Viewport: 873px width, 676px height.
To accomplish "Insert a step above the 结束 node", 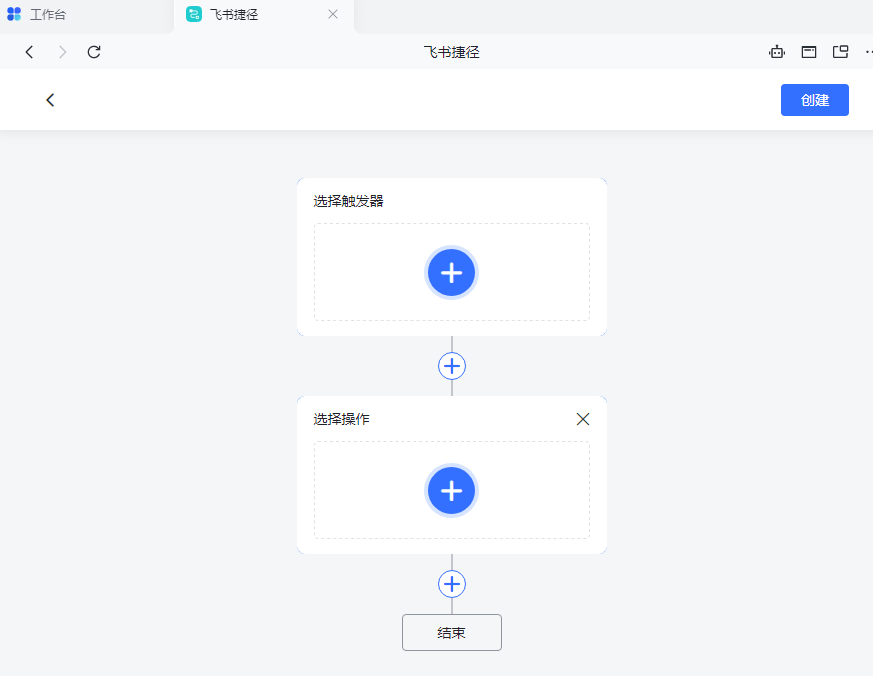I will pos(451,583).
